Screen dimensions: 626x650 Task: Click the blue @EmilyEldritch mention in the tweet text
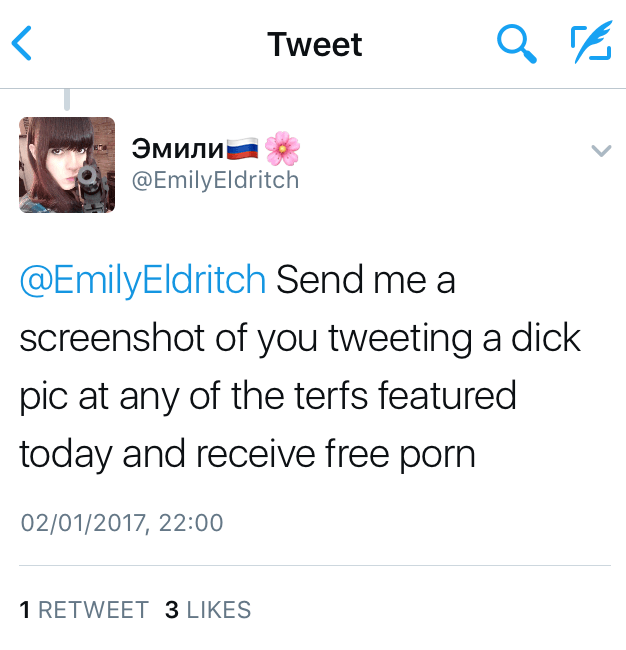143,280
